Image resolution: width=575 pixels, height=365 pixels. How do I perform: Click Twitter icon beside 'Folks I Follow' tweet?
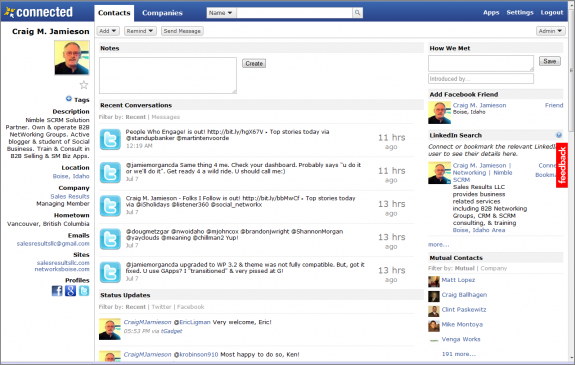point(110,206)
